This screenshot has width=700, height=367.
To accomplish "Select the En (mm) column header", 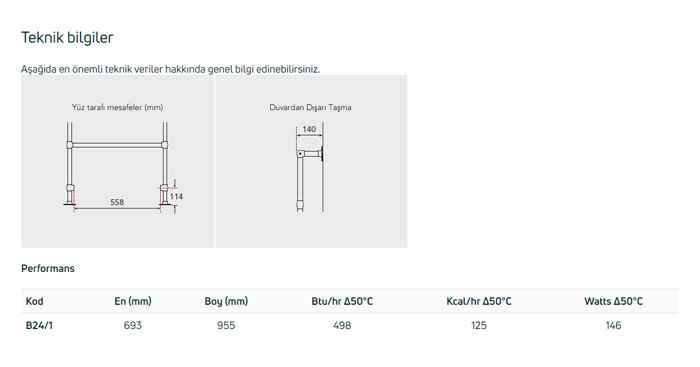I will click(133, 301).
